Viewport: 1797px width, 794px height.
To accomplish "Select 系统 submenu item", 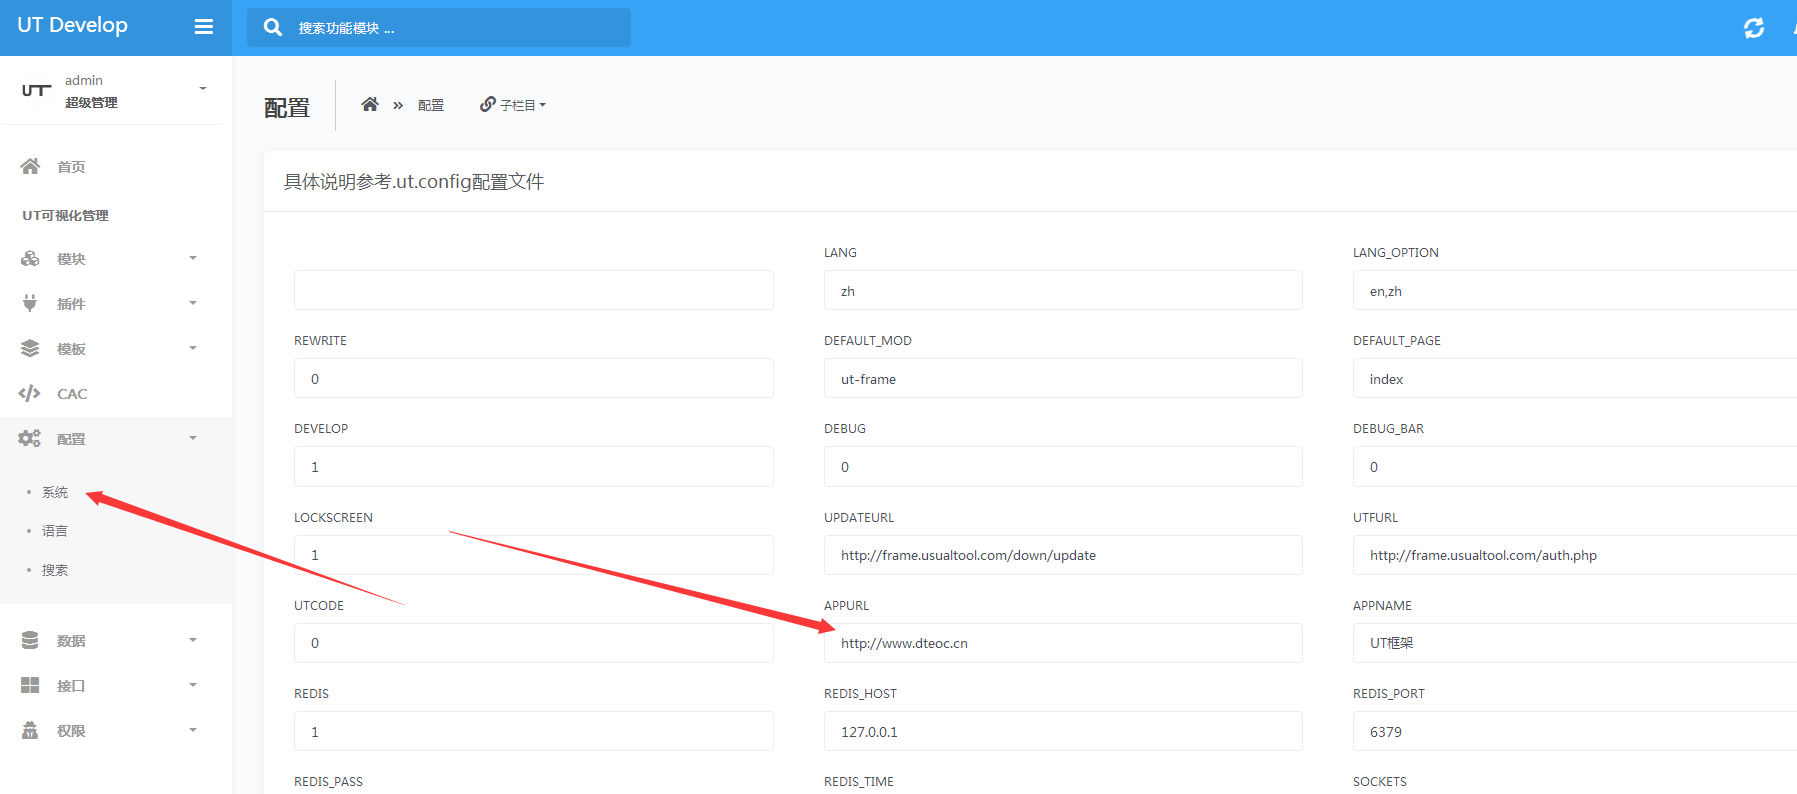I will point(55,492).
